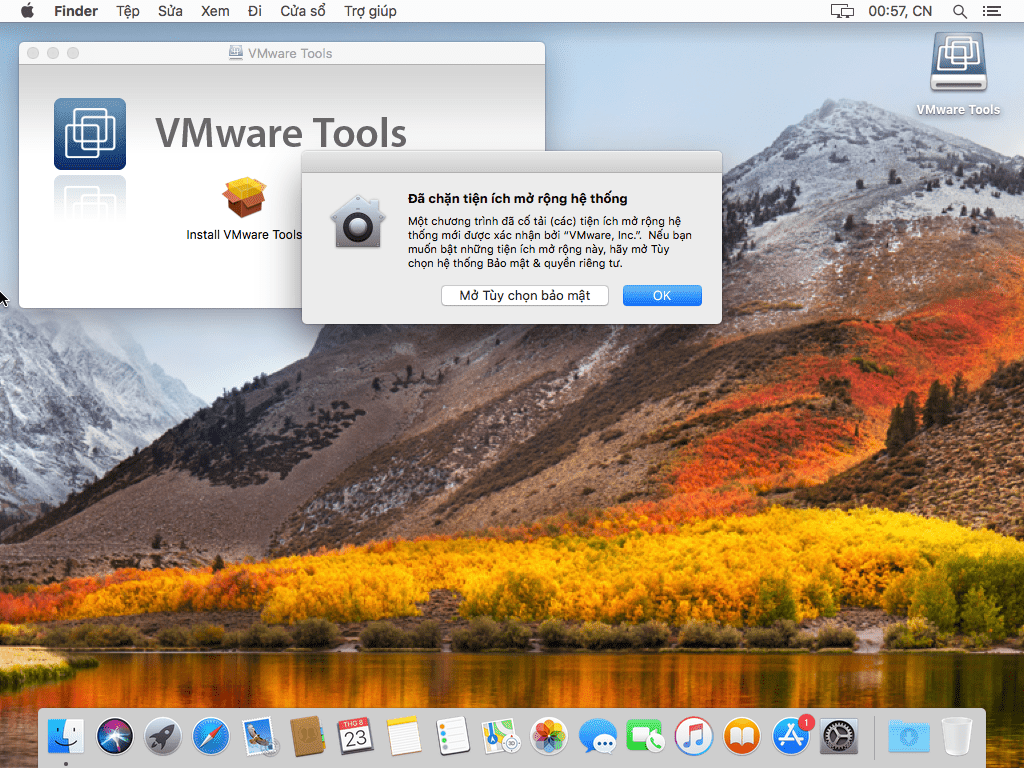Viewport: 1024px width, 768px height.
Task: Open the VMware Tools disk on desktop
Action: click(958, 62)
